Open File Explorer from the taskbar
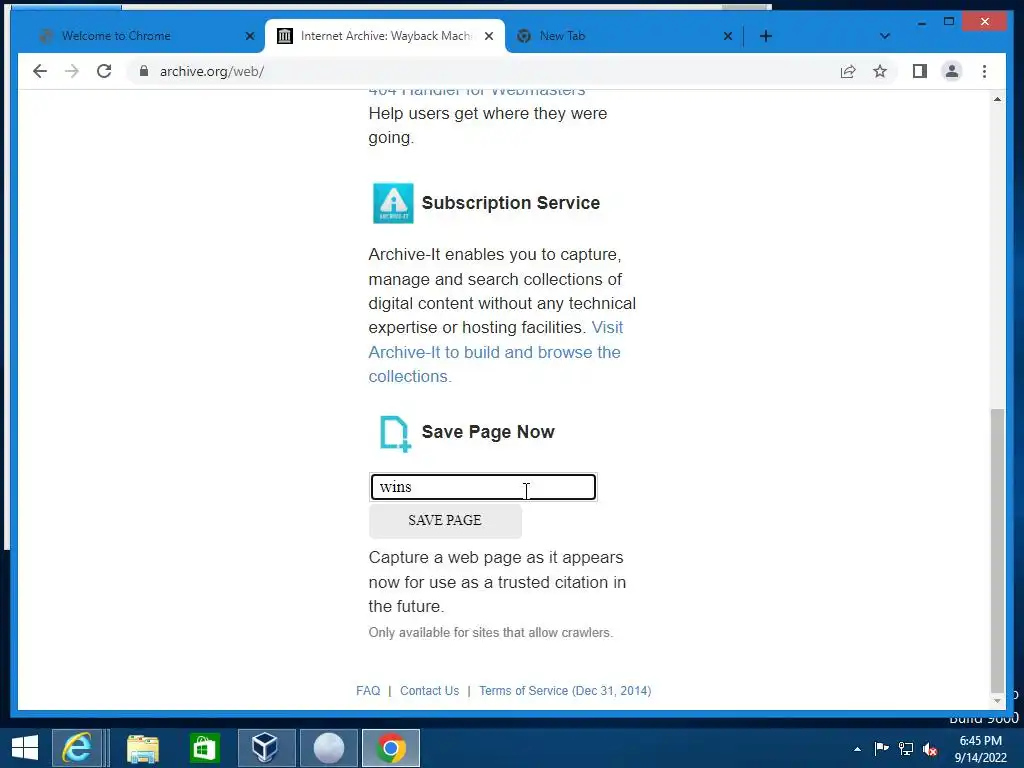Image resolution: width=1024 pixels, height=768 pixels. click(x=142, y=748)
